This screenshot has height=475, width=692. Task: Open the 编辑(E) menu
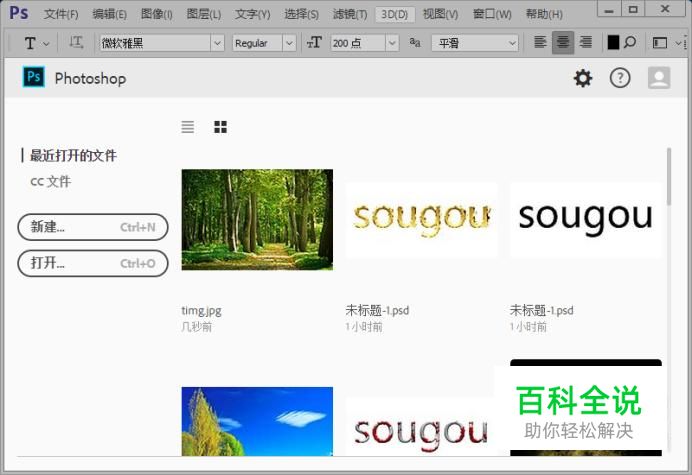[109, 14]
